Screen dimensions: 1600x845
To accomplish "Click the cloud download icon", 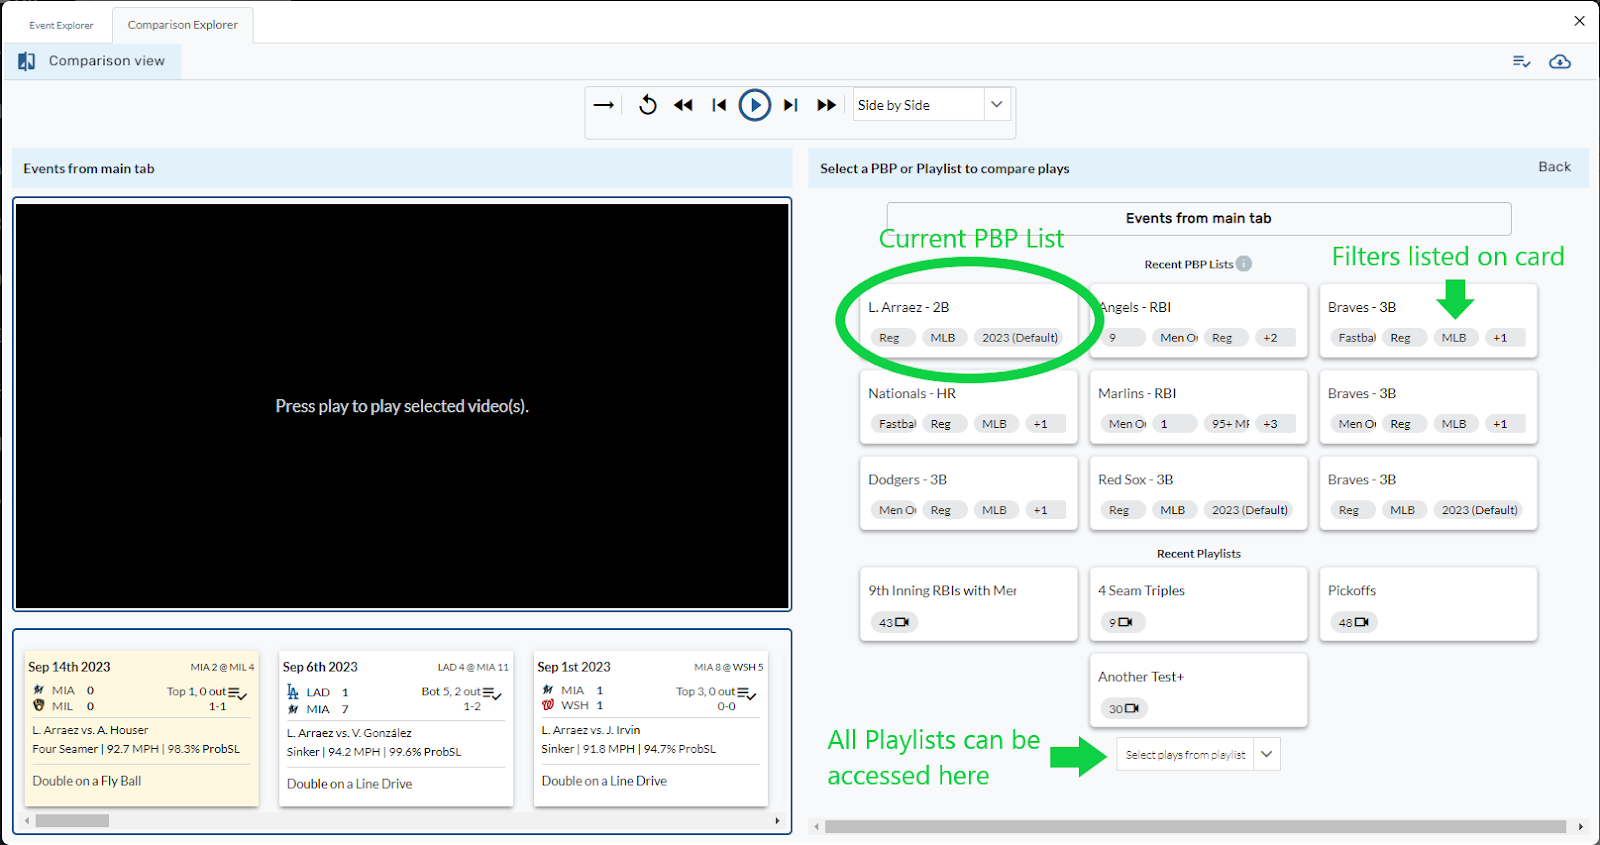I will click(1559, 62).
